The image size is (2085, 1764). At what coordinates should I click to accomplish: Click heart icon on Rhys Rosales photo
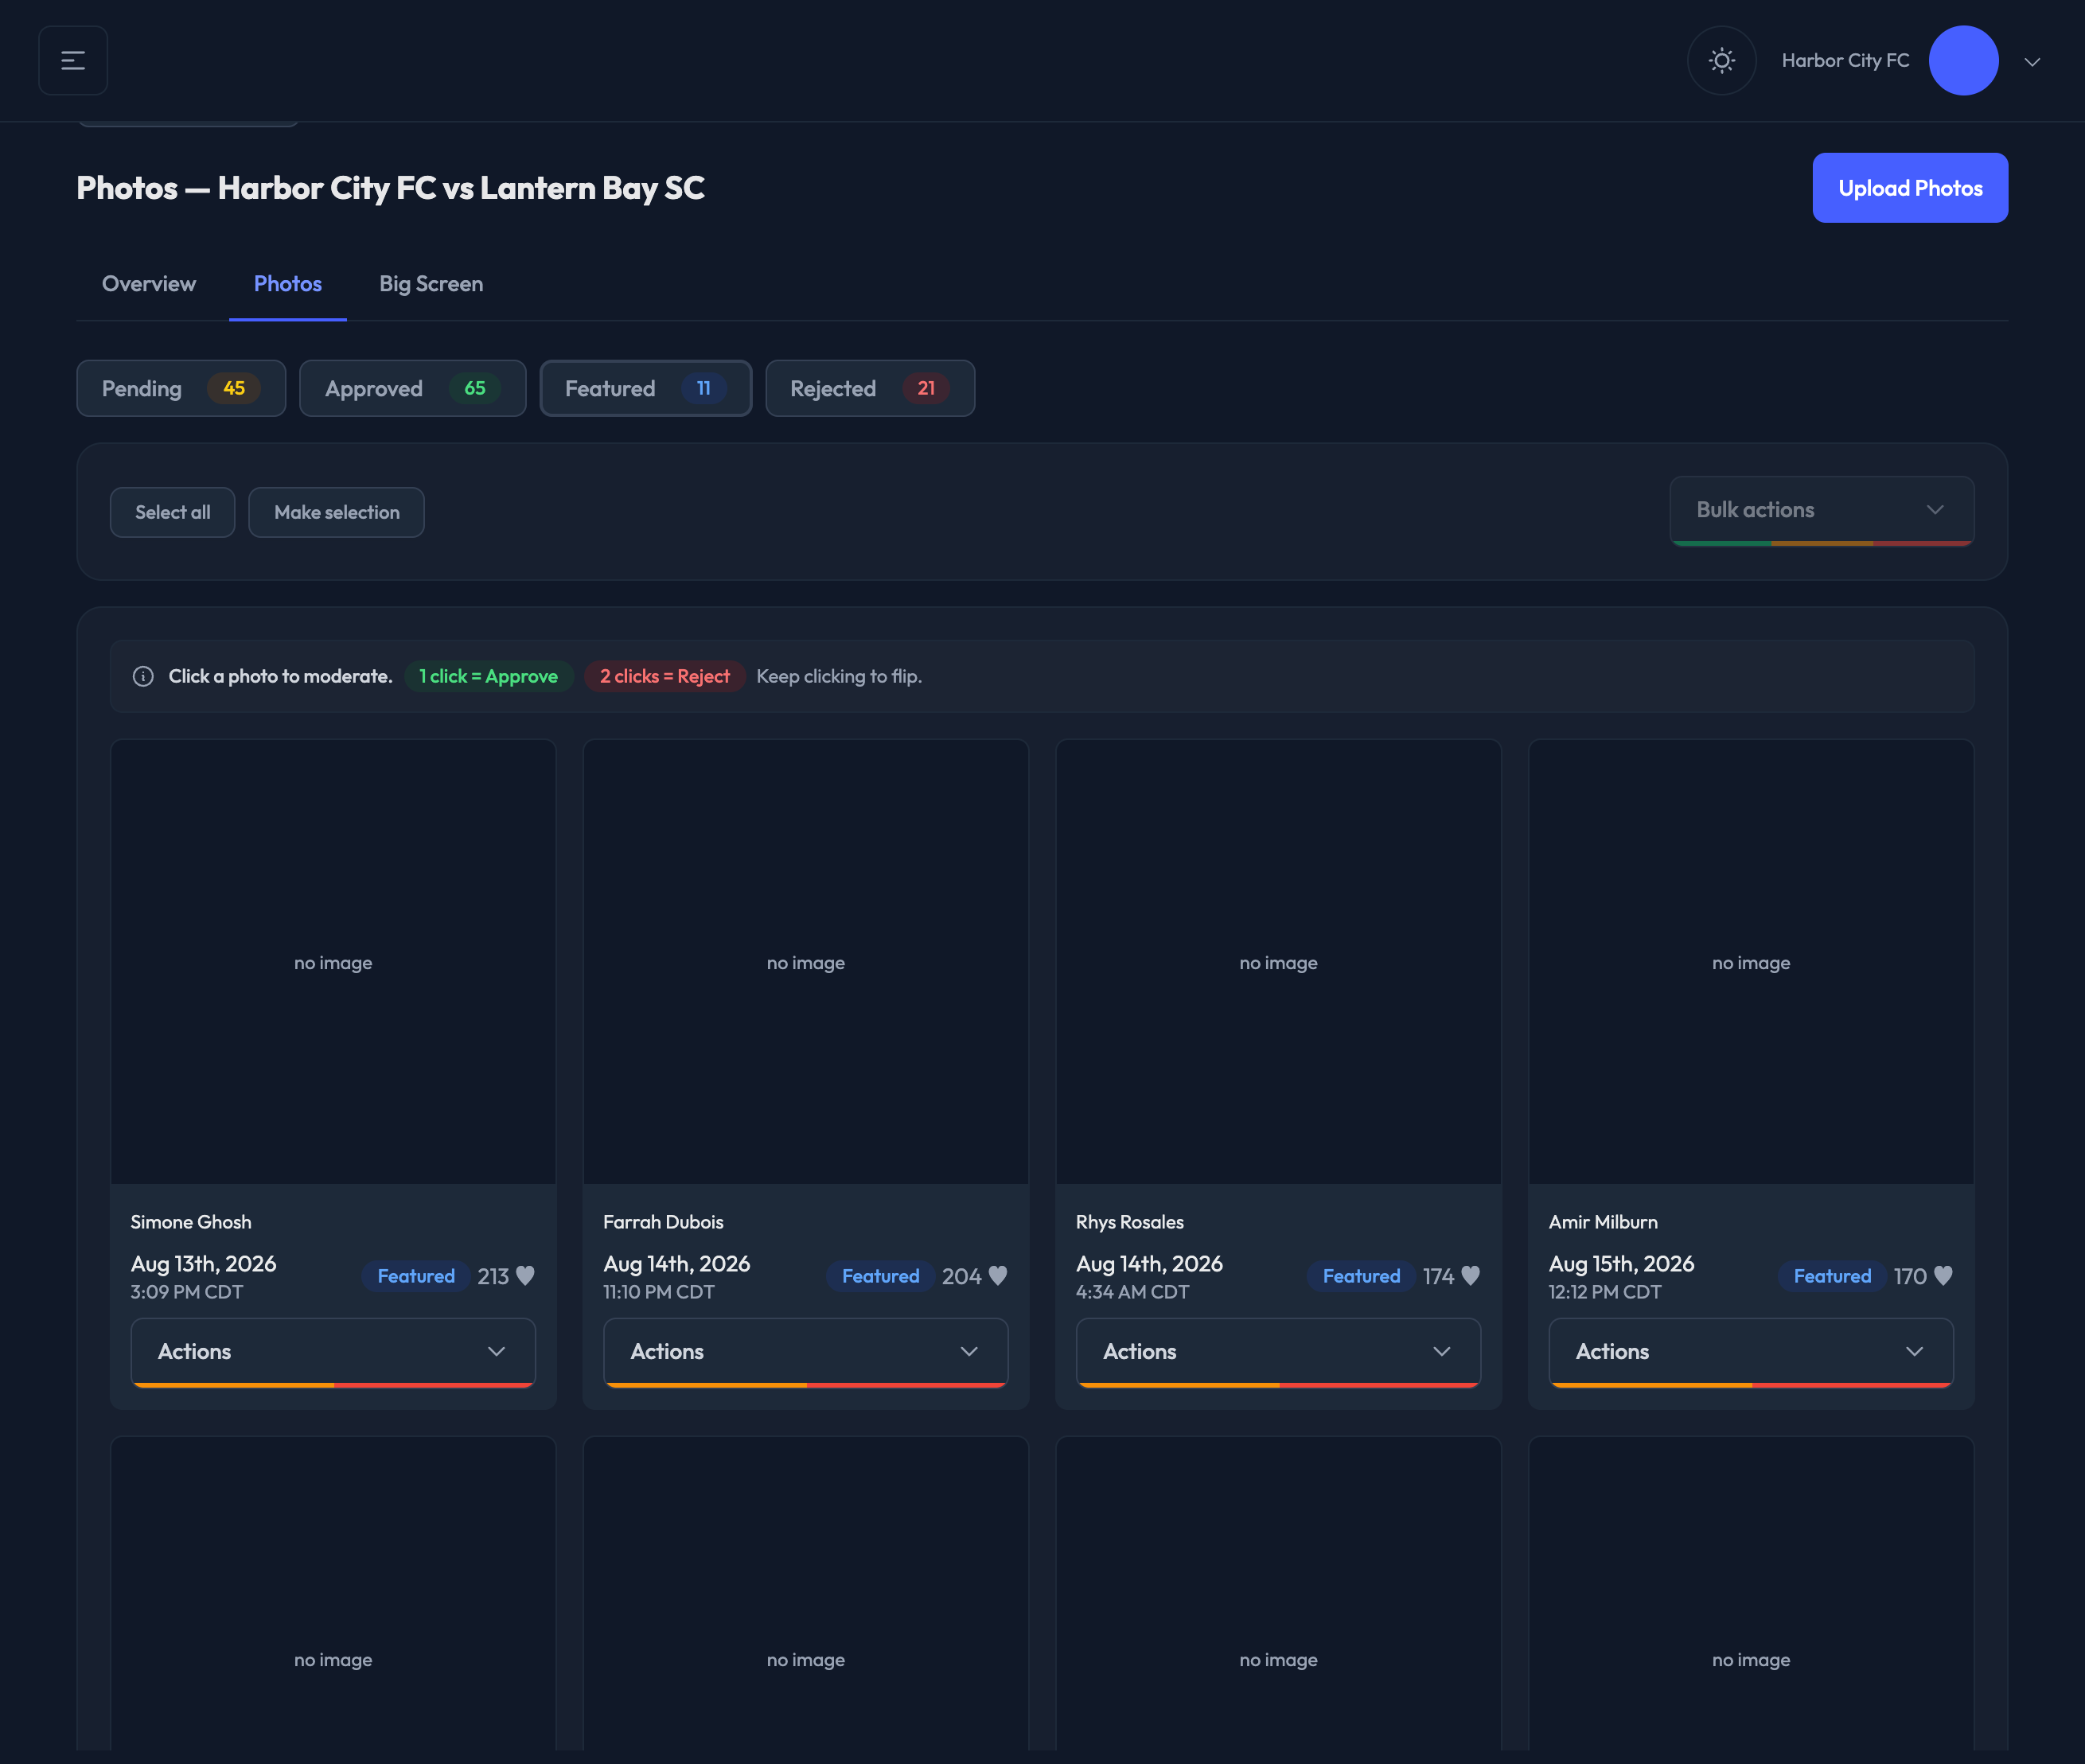1470,1275
